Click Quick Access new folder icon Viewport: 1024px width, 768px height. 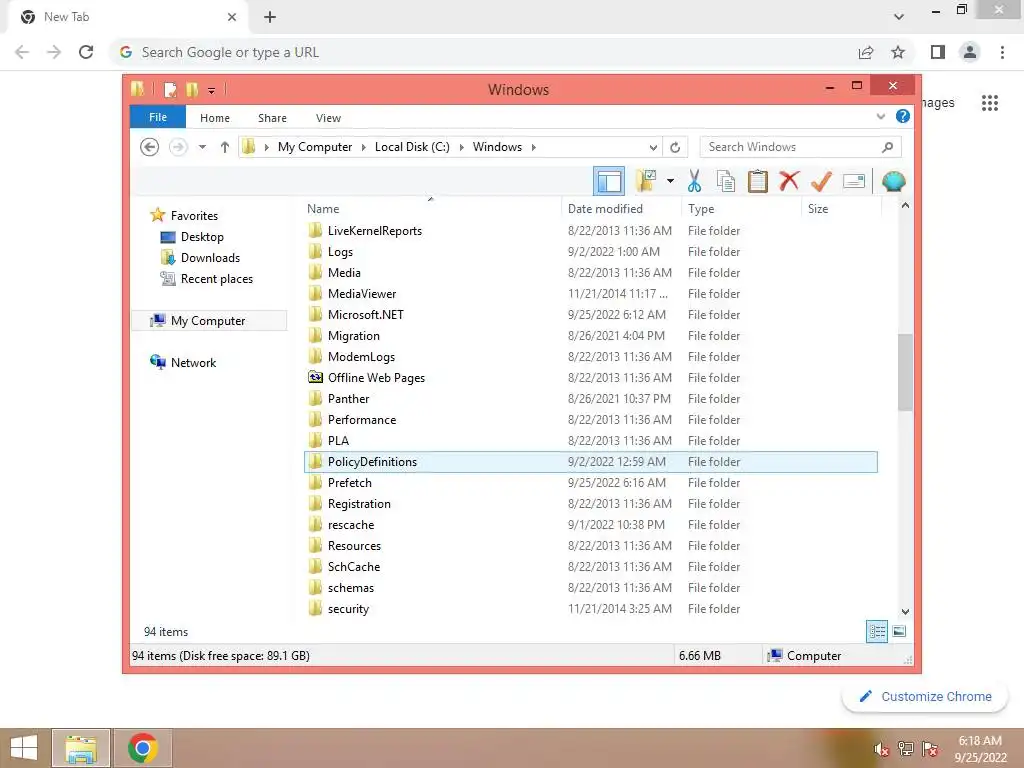(x=192, y=89)
